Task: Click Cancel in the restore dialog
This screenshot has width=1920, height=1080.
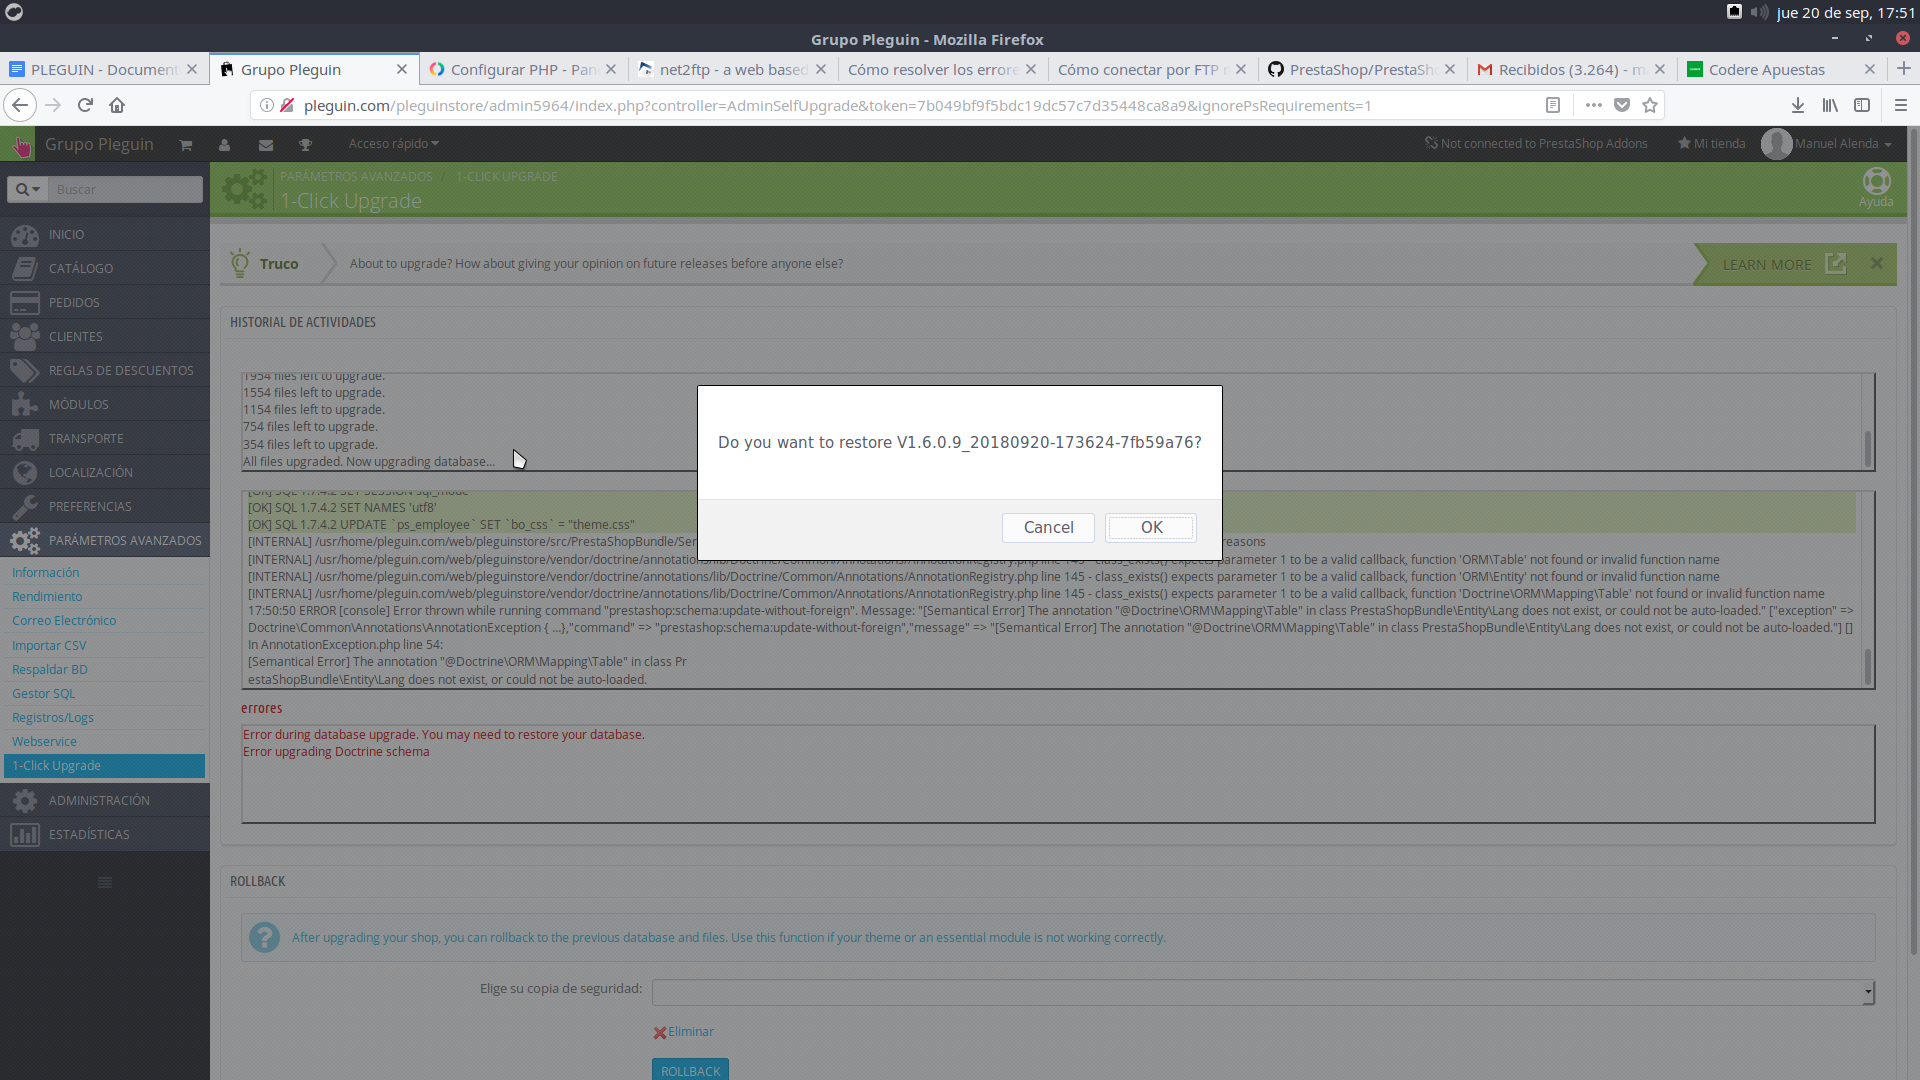Action: [x=1048, y=527]
